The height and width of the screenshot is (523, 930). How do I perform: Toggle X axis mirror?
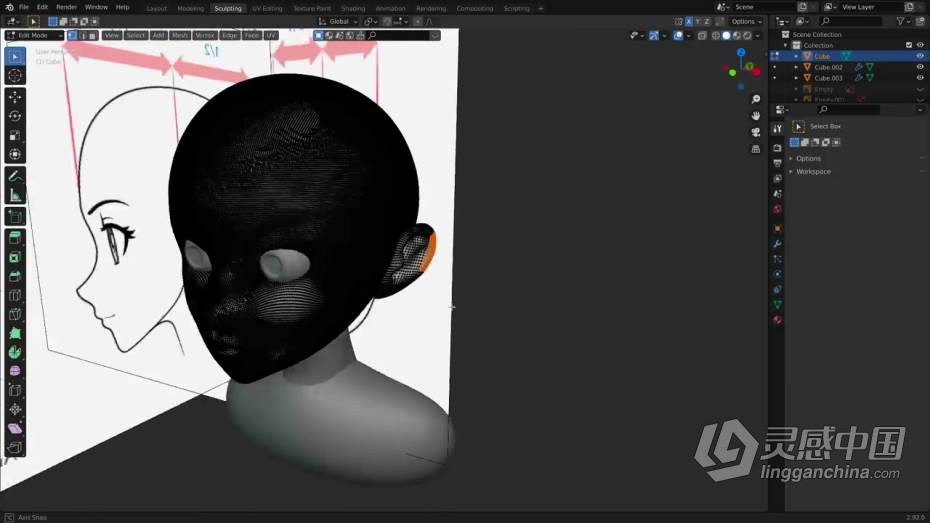689,21
